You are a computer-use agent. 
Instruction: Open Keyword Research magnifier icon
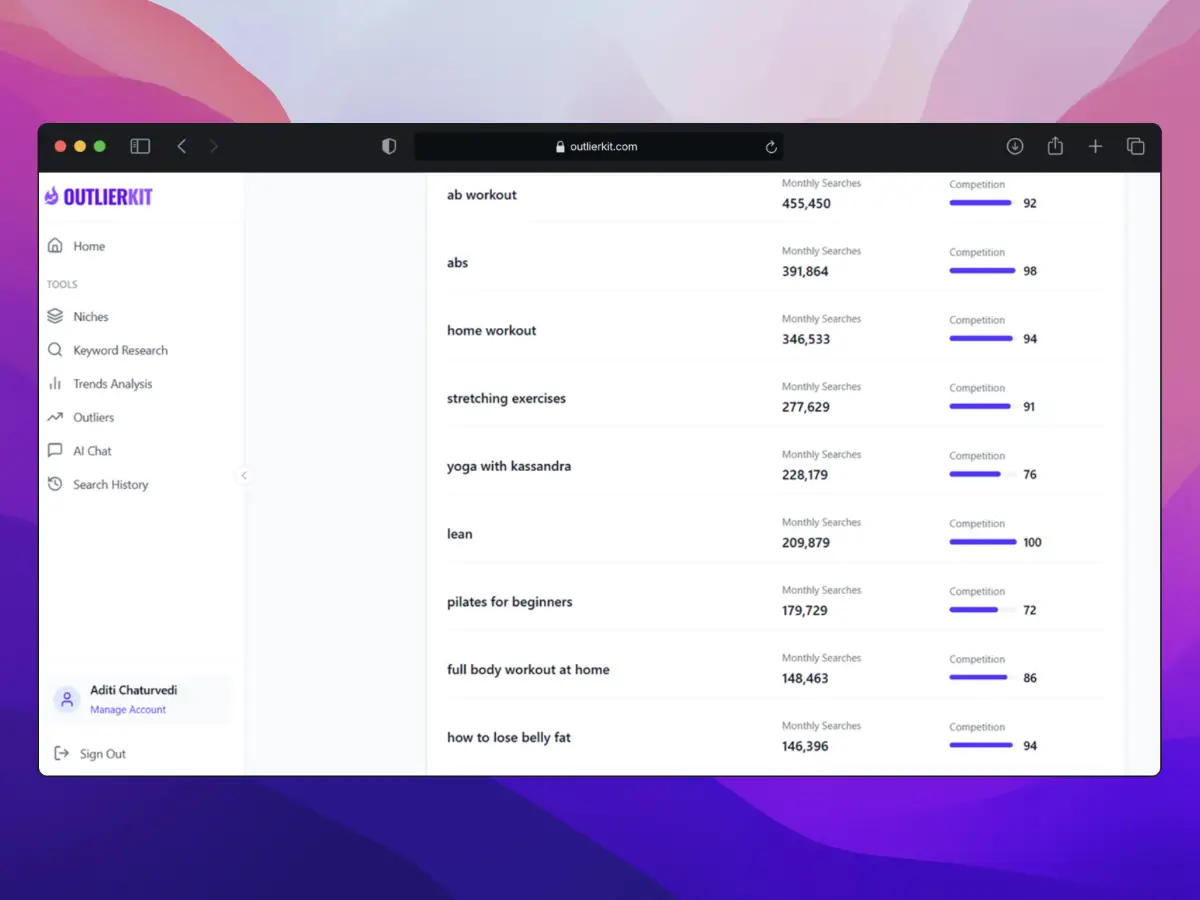click(x=55, y=350)
